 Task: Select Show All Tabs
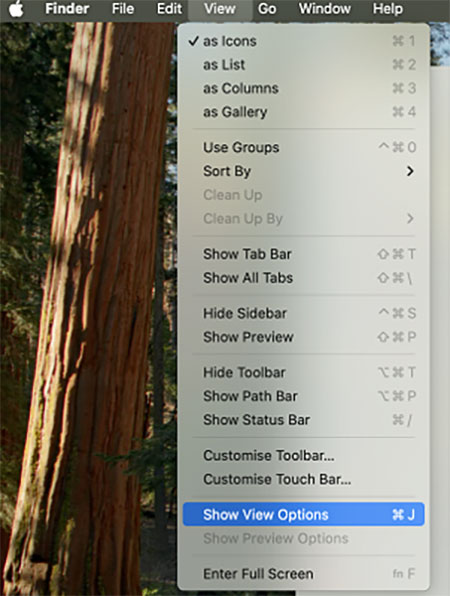point(303,277)
